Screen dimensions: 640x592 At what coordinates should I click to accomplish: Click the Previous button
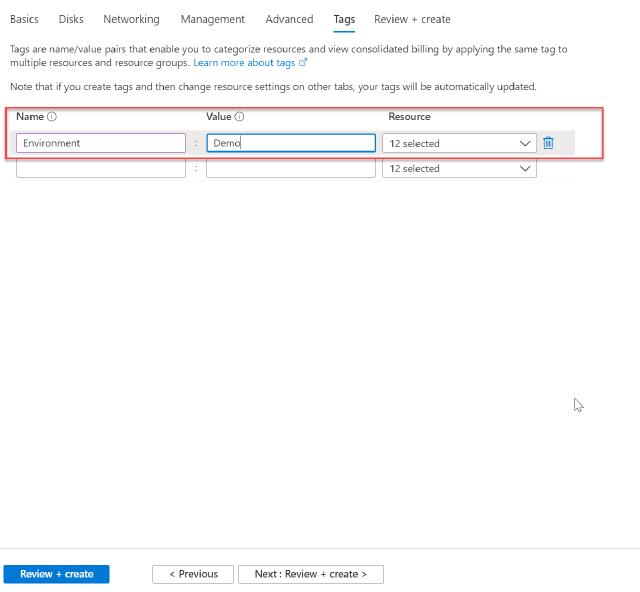pyautogui.click(x=193, y=574)
